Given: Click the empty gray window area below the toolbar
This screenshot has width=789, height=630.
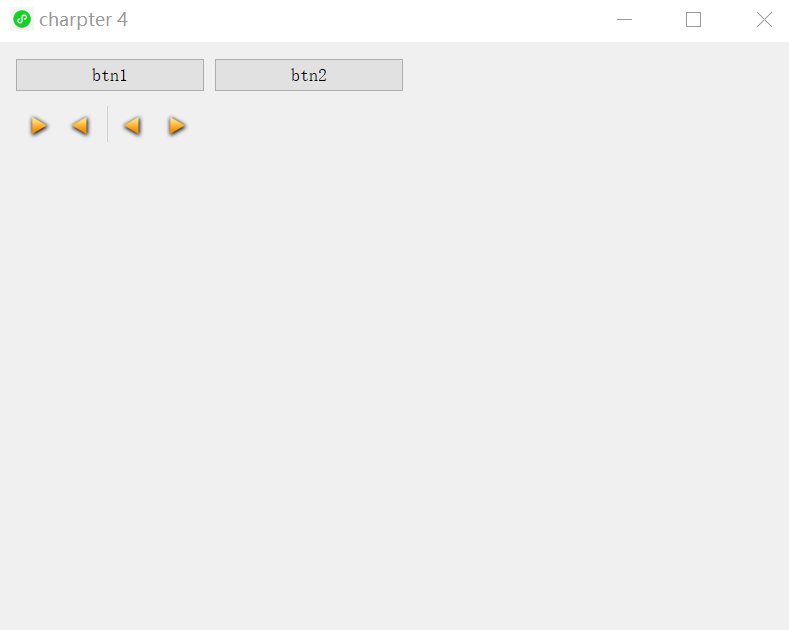Looking at the screenshot, I should click(394, 382).
